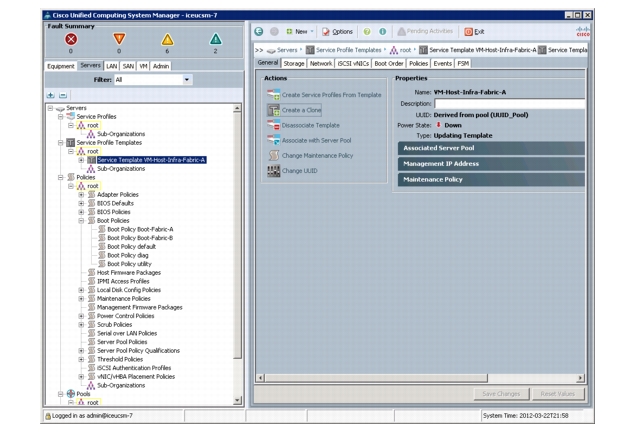The height and width of the screenshot is (432, 640).
Task: Expand the Associated Server Pool section
Action: click(491, 148)
